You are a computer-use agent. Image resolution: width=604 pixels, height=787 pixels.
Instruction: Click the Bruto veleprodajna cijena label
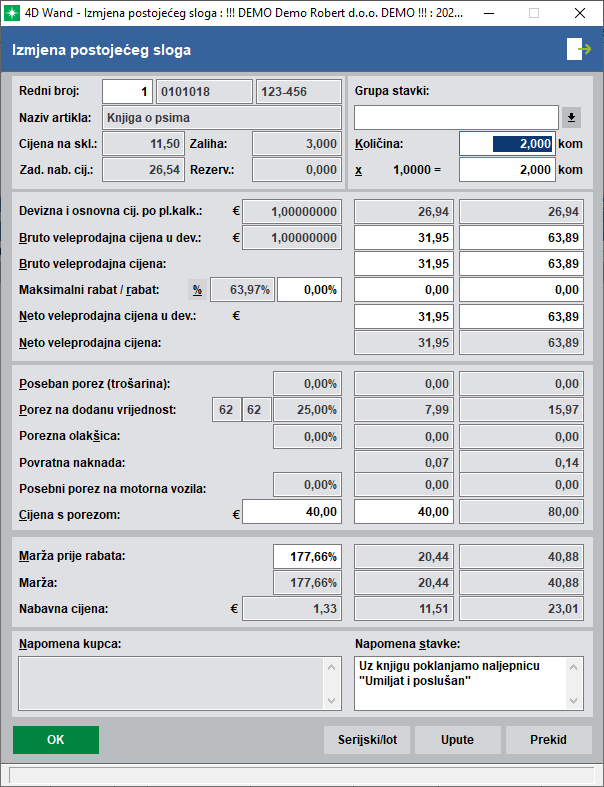(x=92, y=264)
